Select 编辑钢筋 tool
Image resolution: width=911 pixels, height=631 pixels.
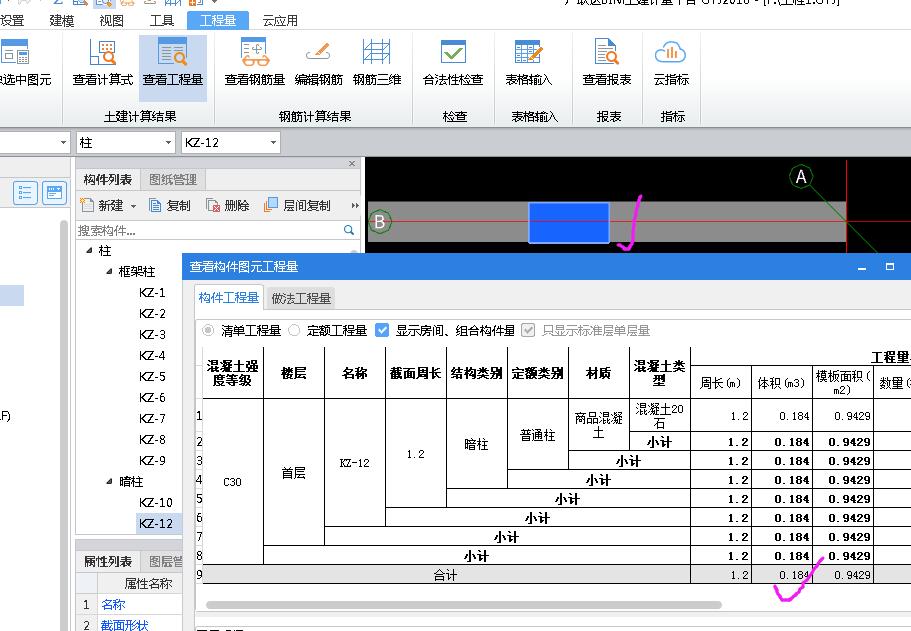click(x=318, y=62)
